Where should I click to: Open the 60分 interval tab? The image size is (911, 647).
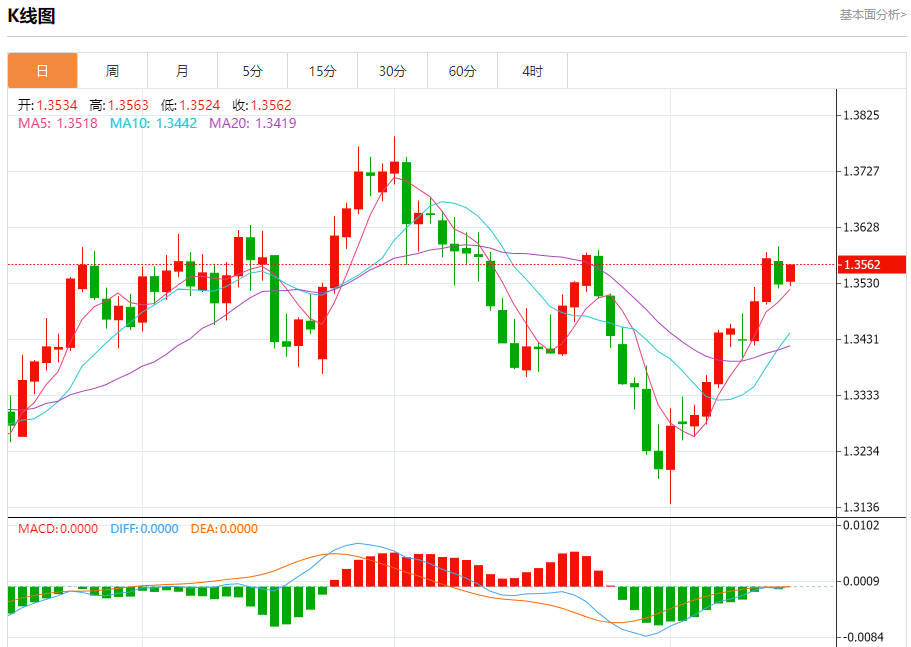(x=462, y=71)
